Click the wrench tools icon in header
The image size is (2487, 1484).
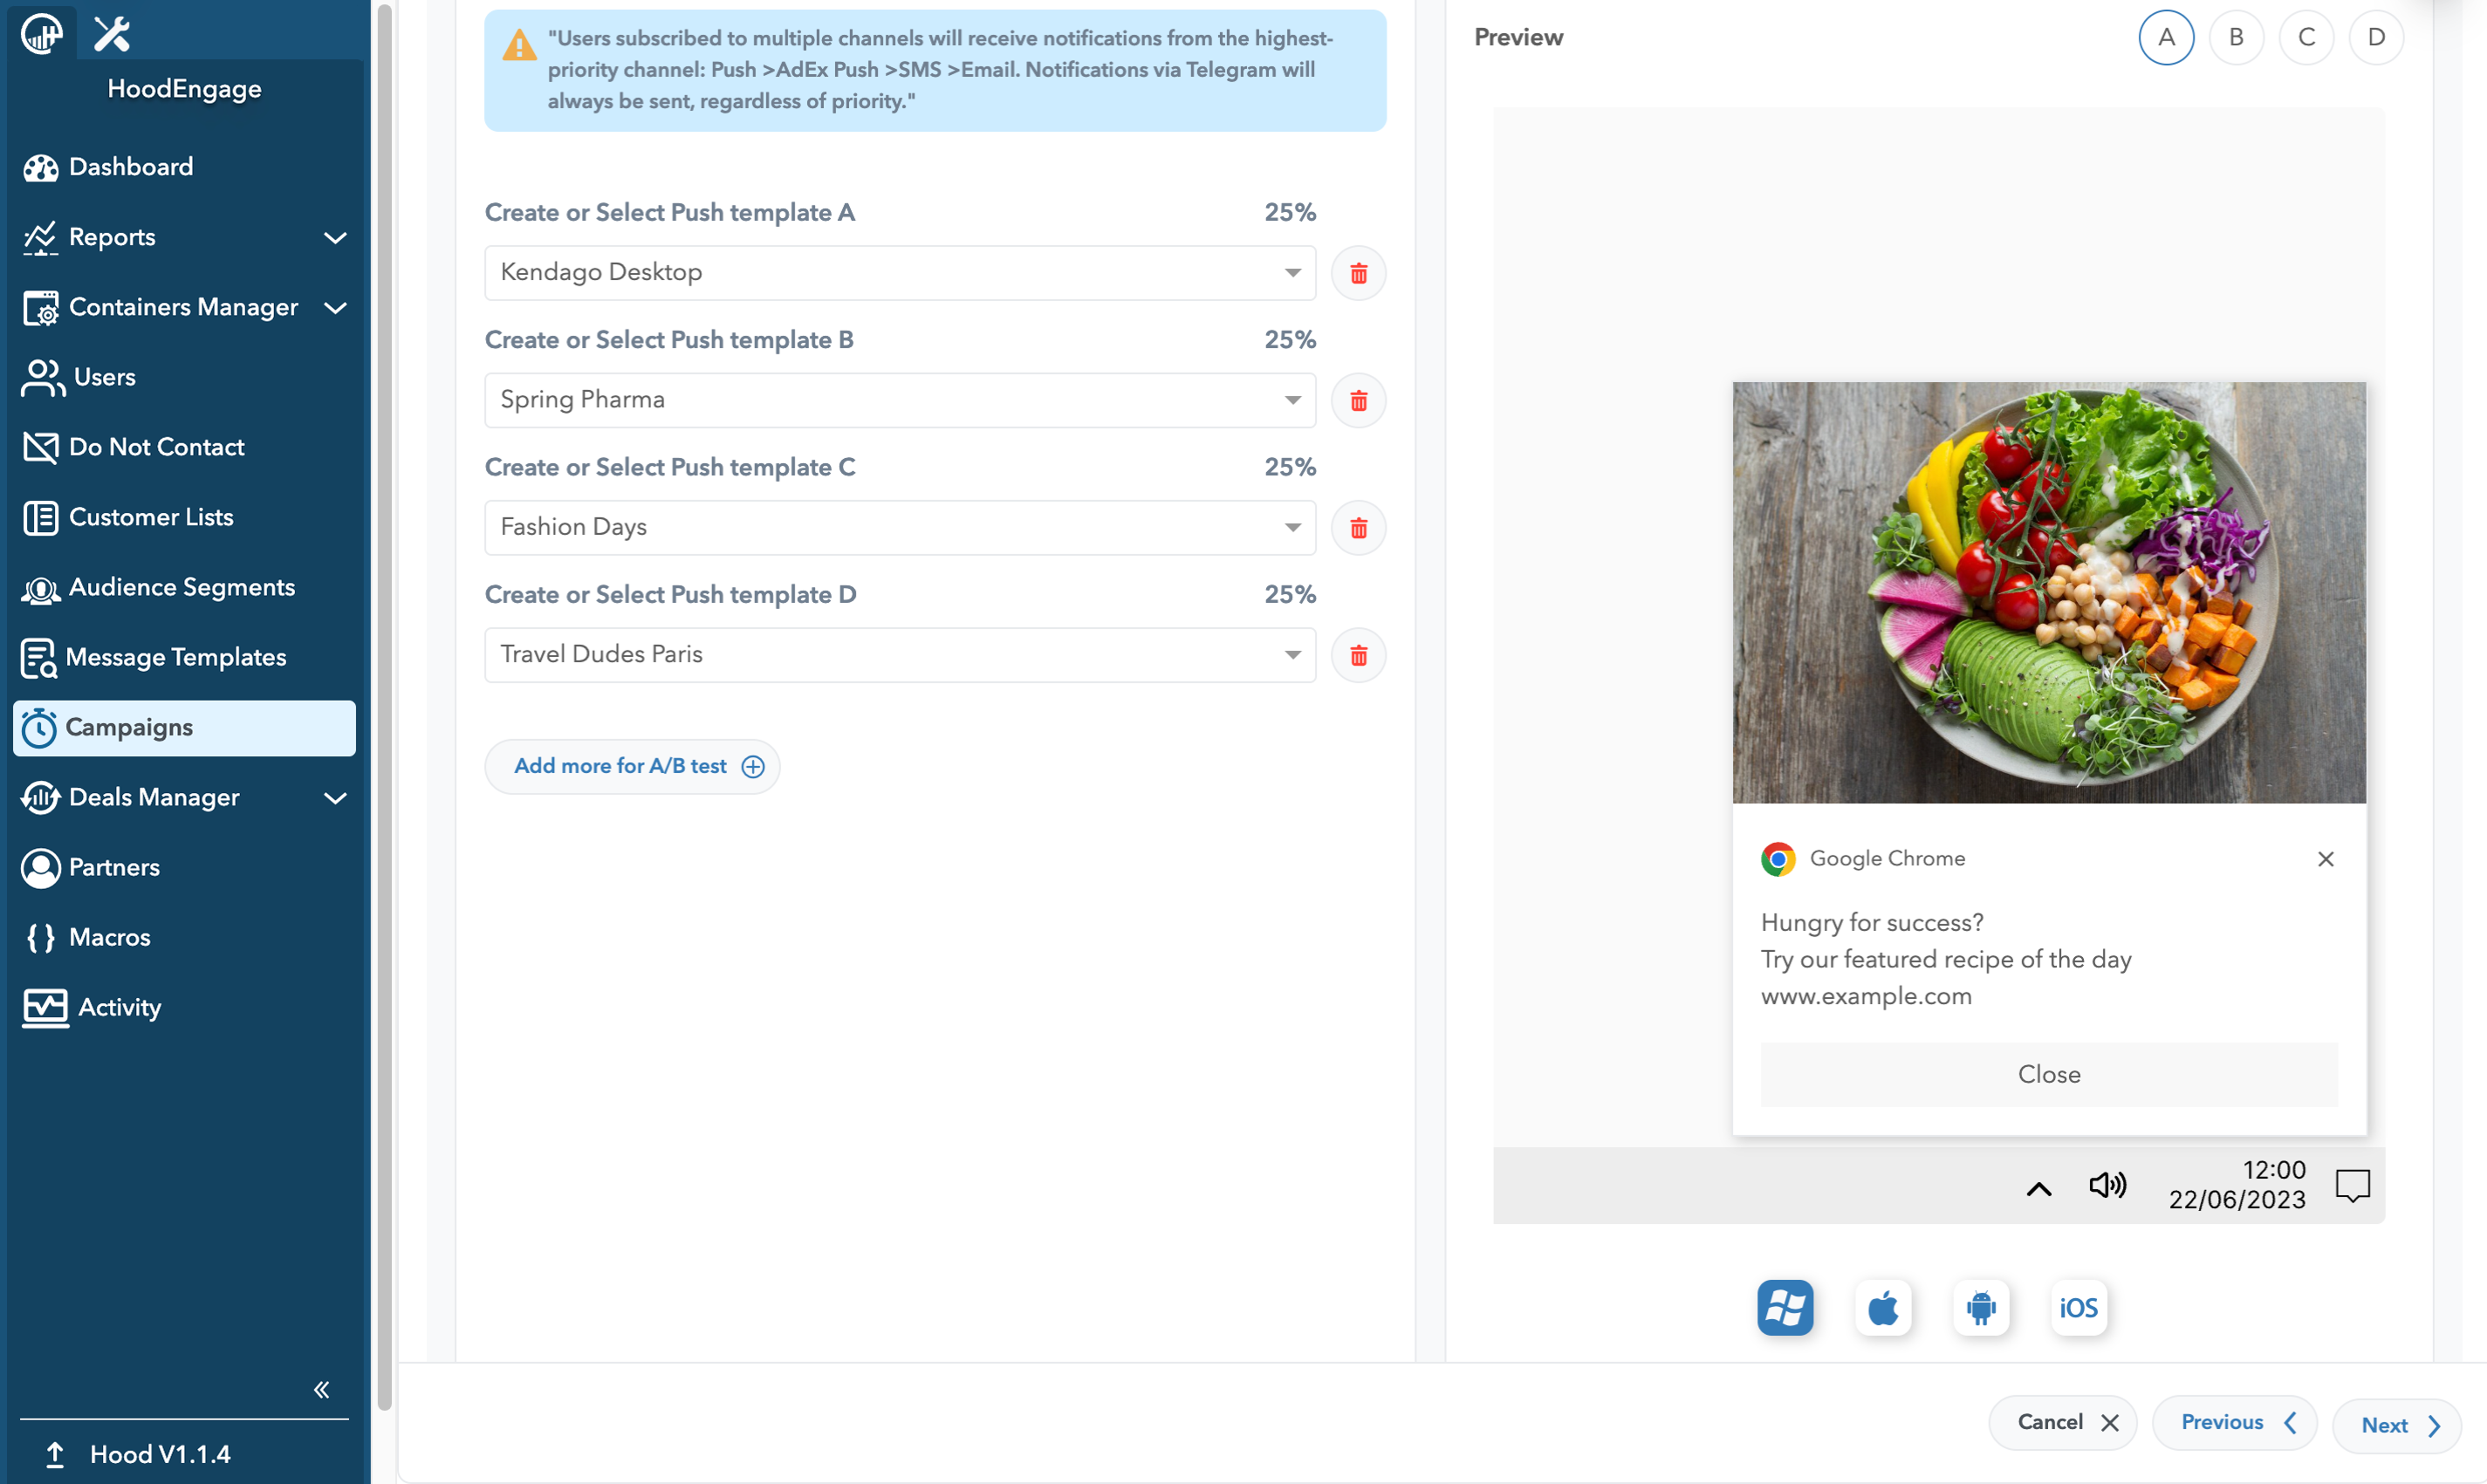112,34
